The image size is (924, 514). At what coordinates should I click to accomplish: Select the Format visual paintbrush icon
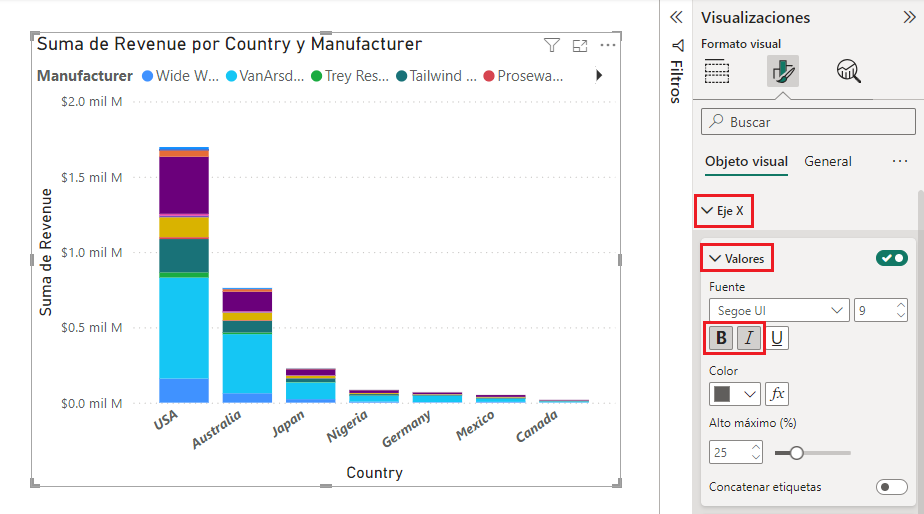pos(783,71)
